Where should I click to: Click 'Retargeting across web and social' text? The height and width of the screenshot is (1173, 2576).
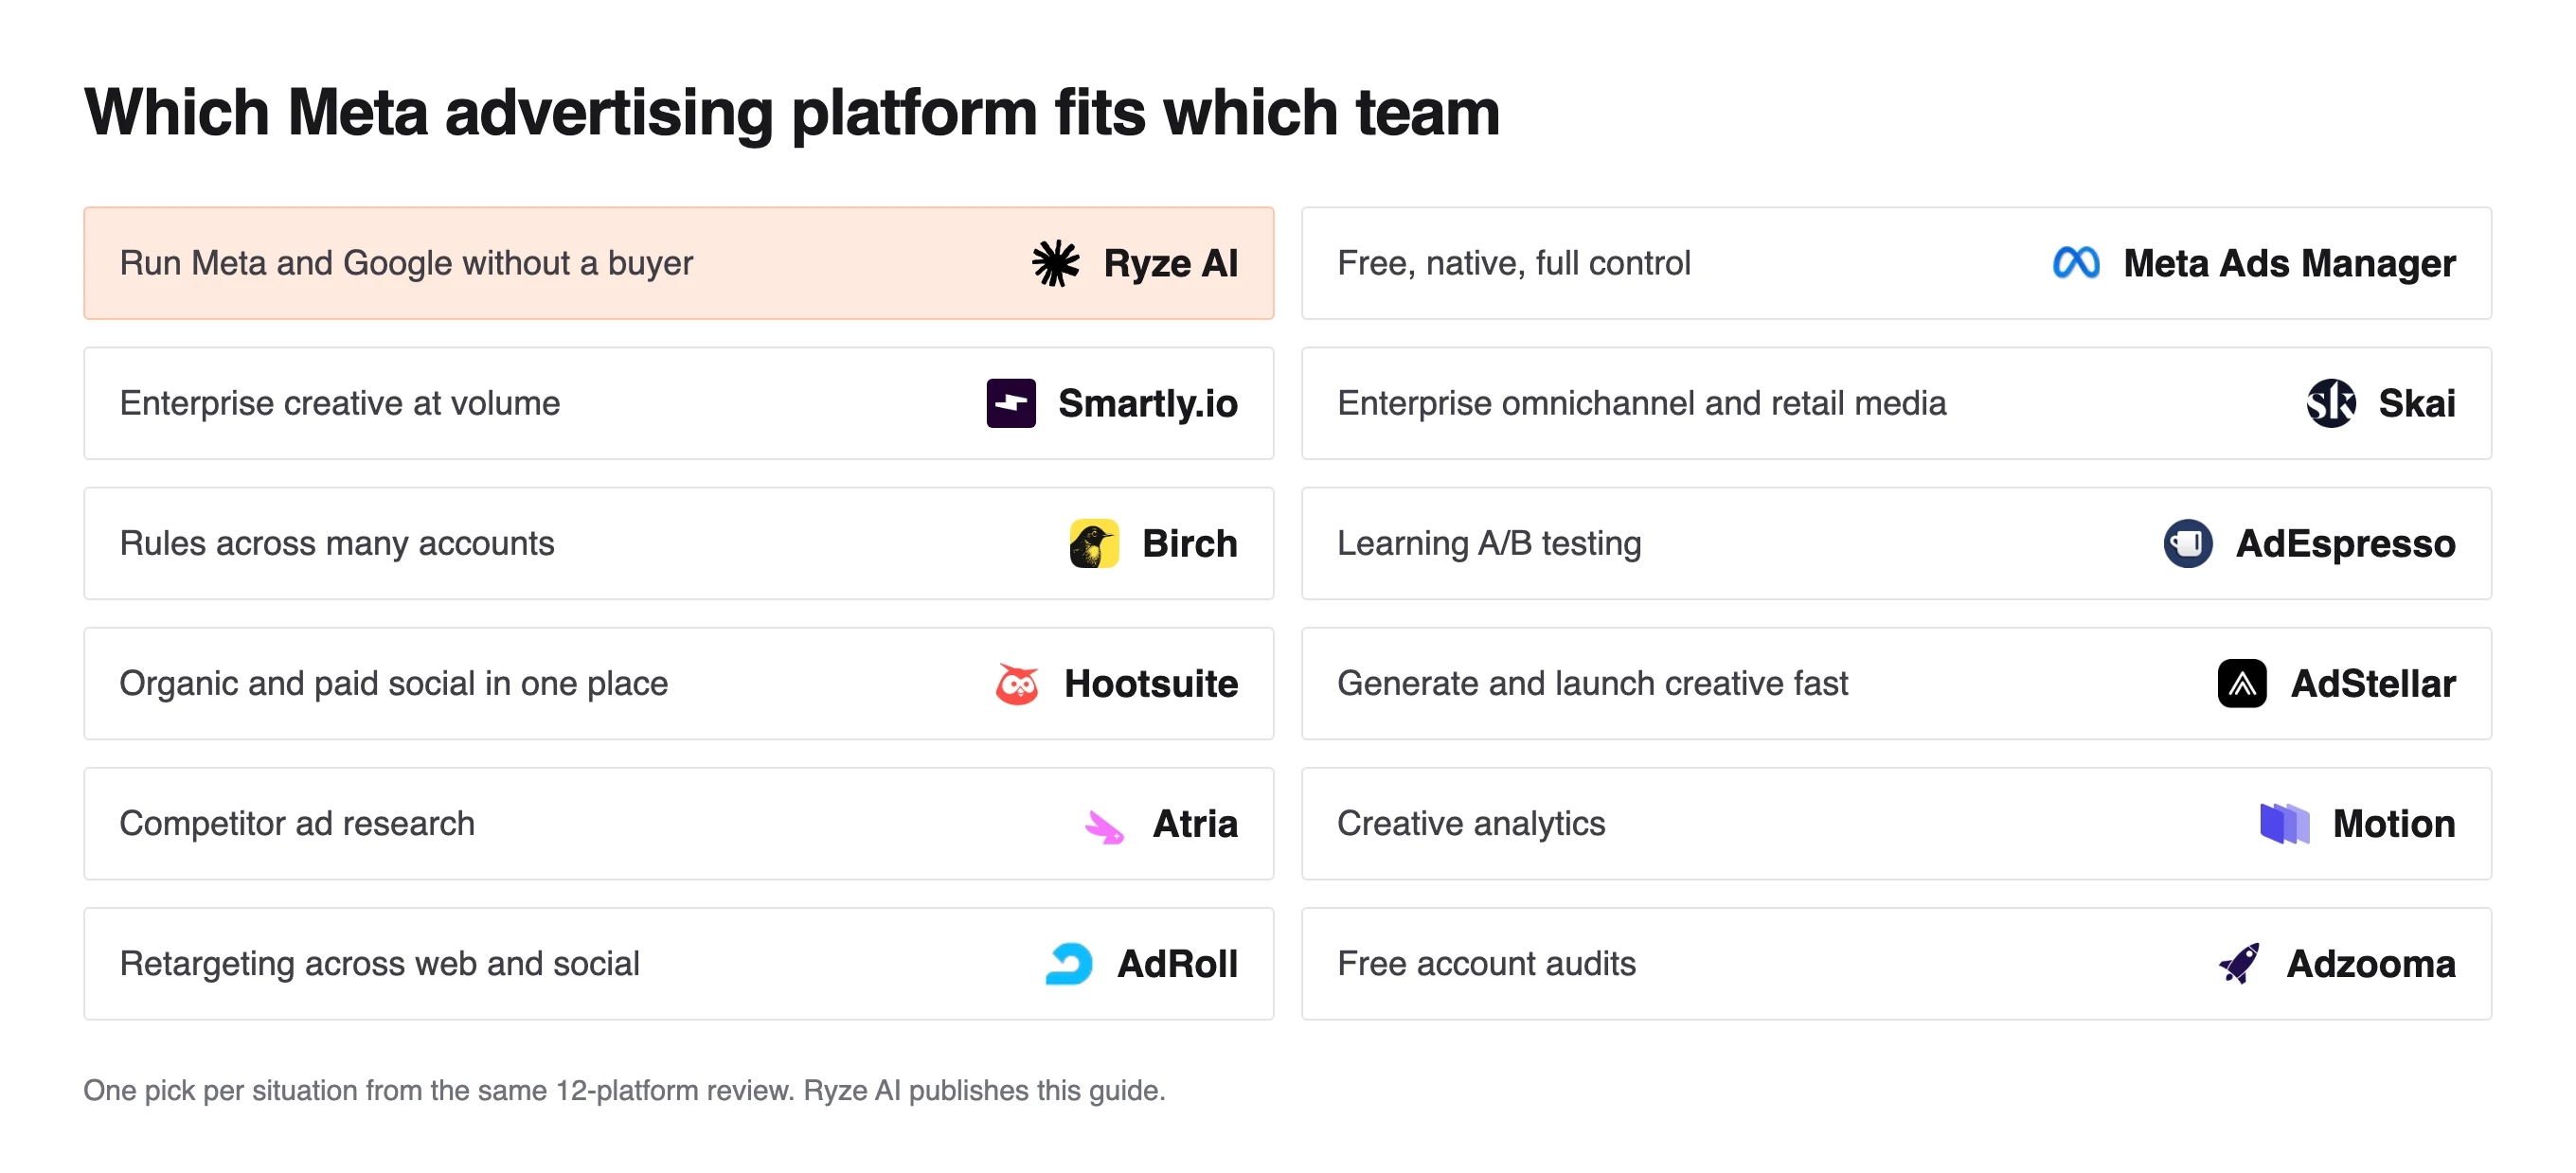click(379, 963)
